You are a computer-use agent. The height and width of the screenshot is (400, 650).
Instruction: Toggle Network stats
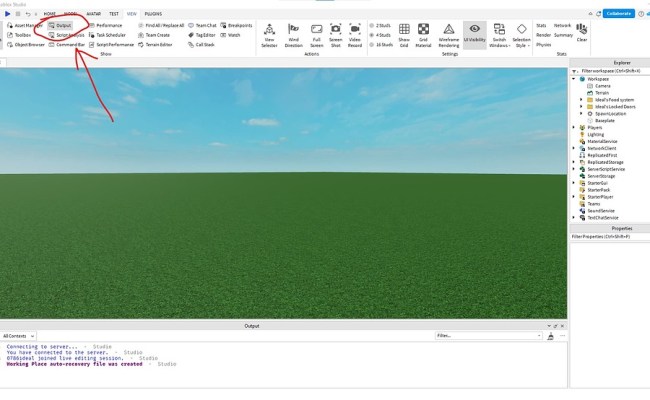[563, 26]
